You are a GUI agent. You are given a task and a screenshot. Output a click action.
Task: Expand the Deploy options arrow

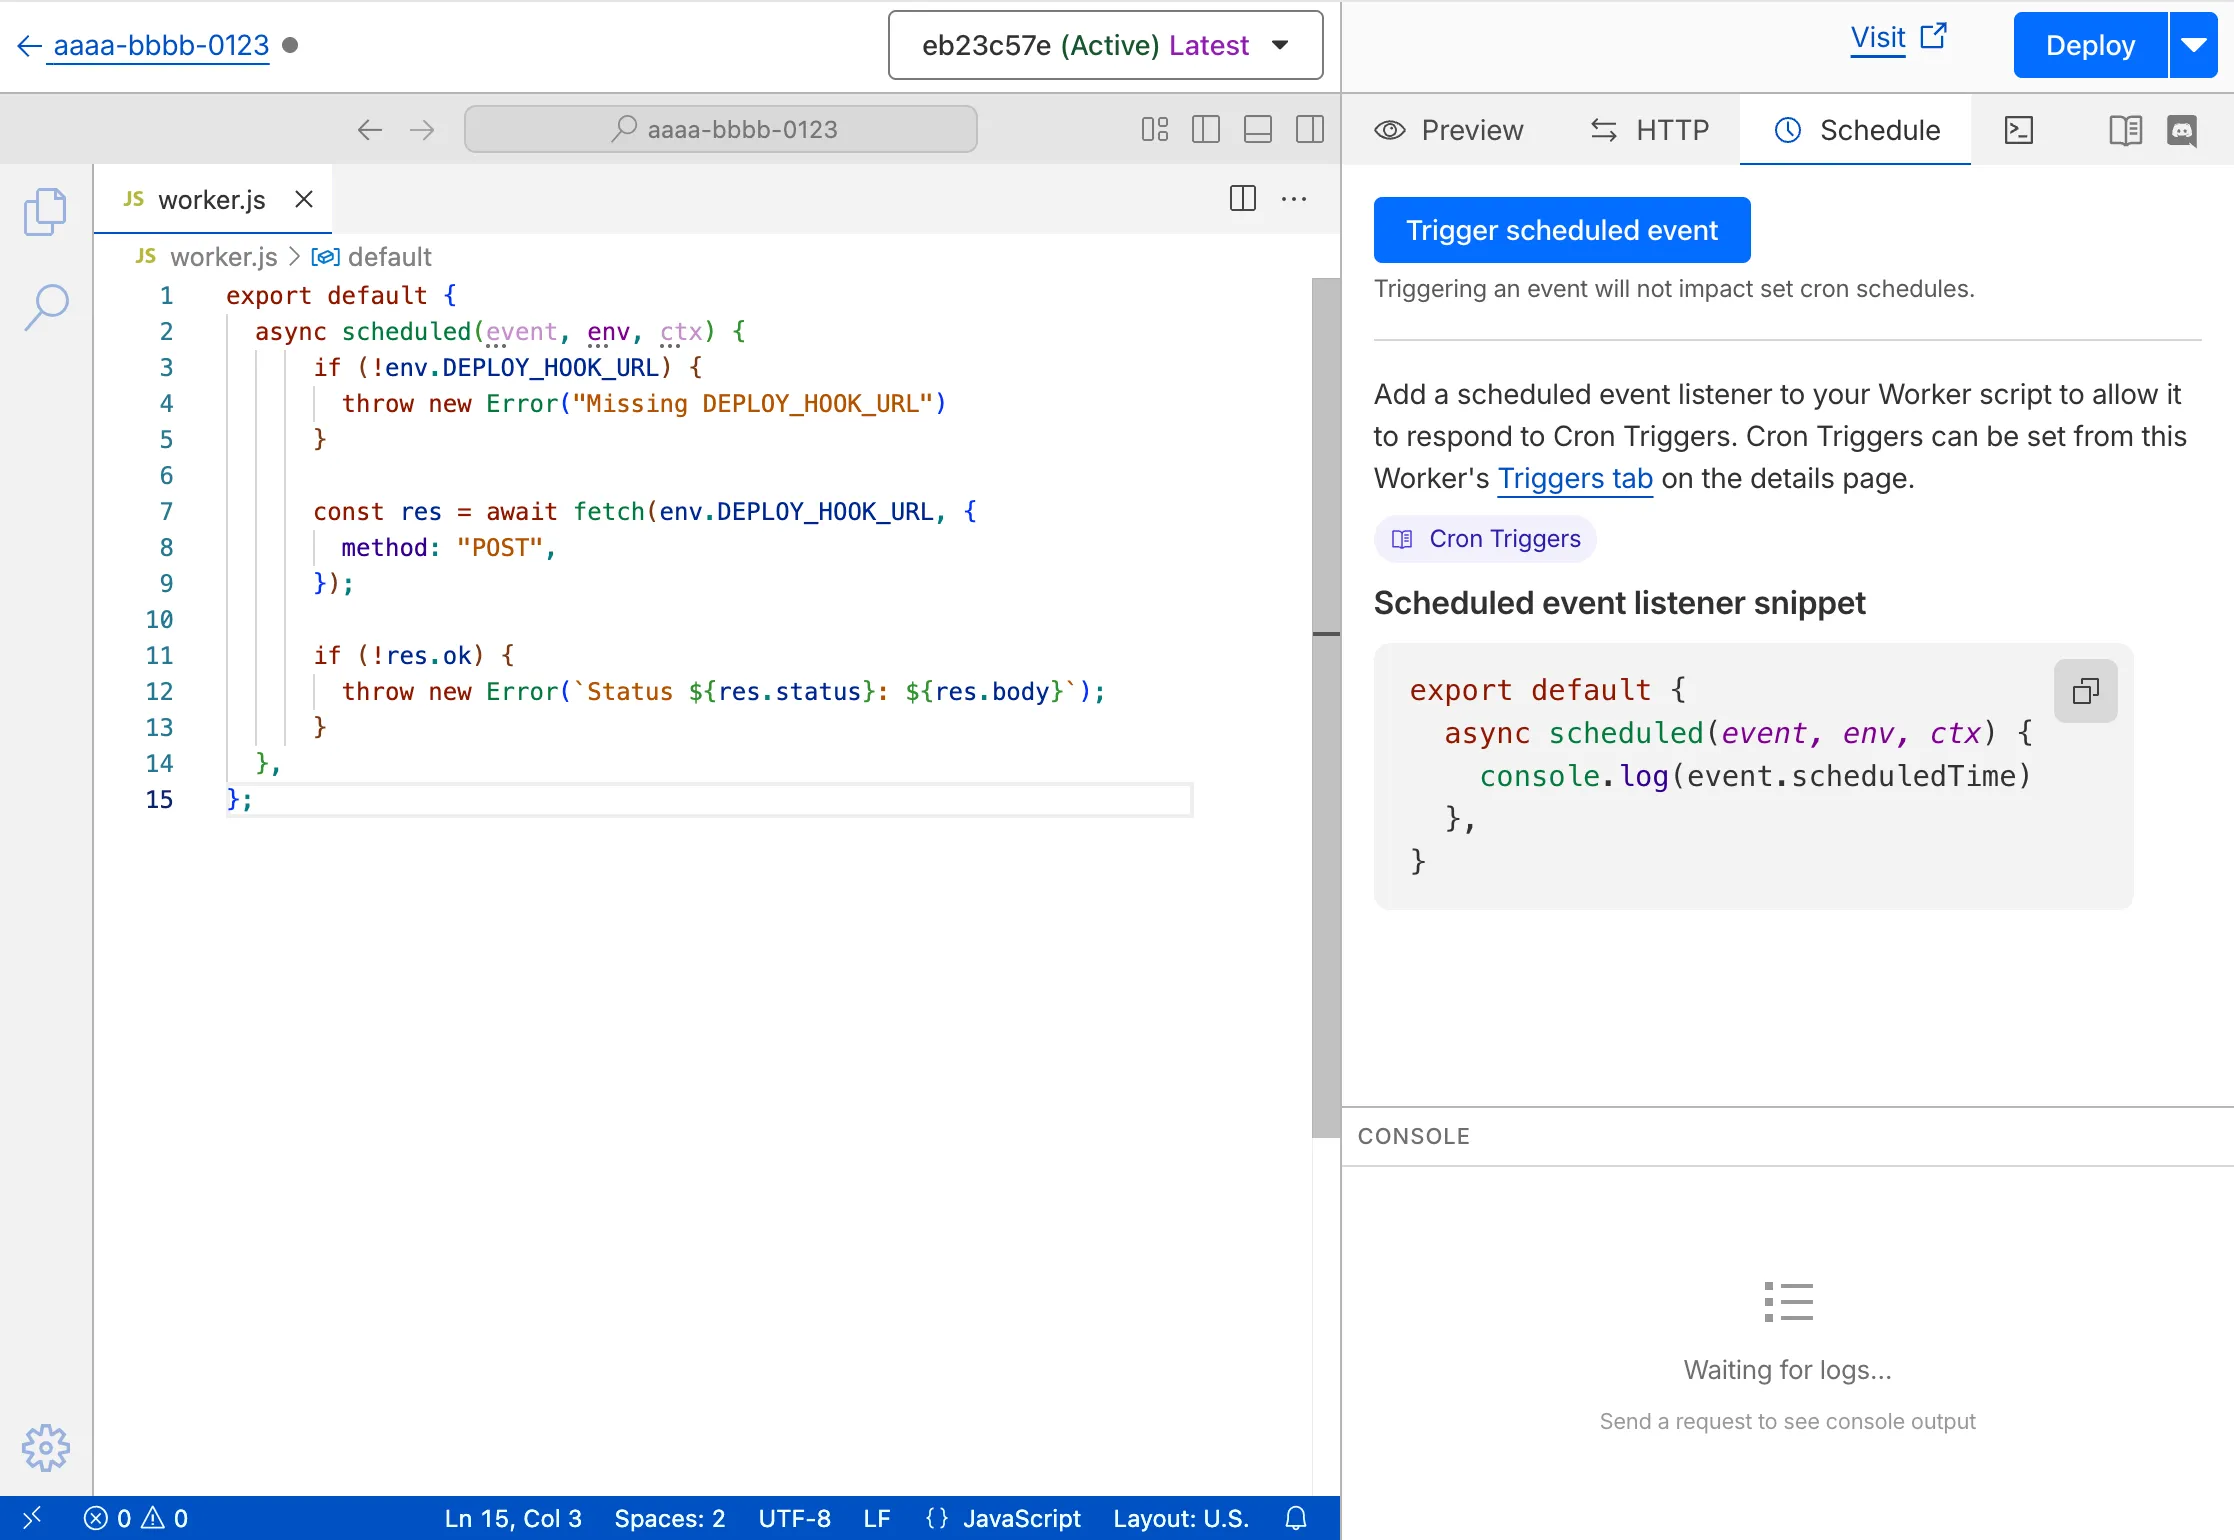tap(2194, 45)
